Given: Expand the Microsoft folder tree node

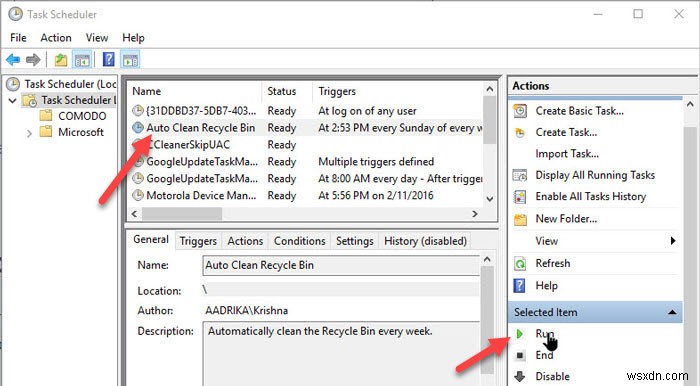Looking at the screenshot, I should point(29,133).
